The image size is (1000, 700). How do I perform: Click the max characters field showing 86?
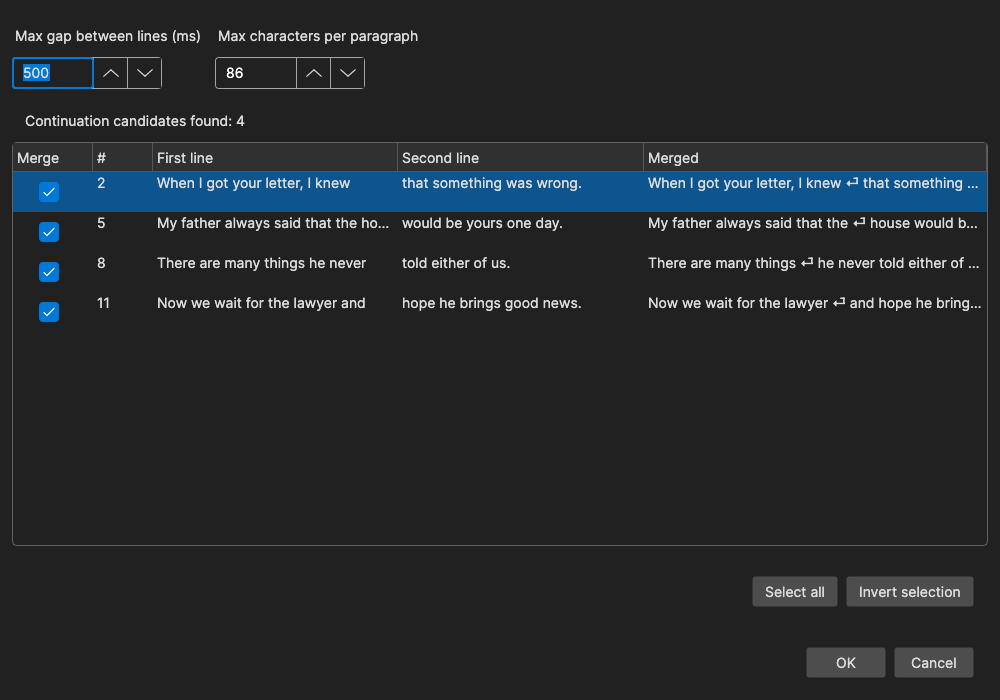coord(256,73)
